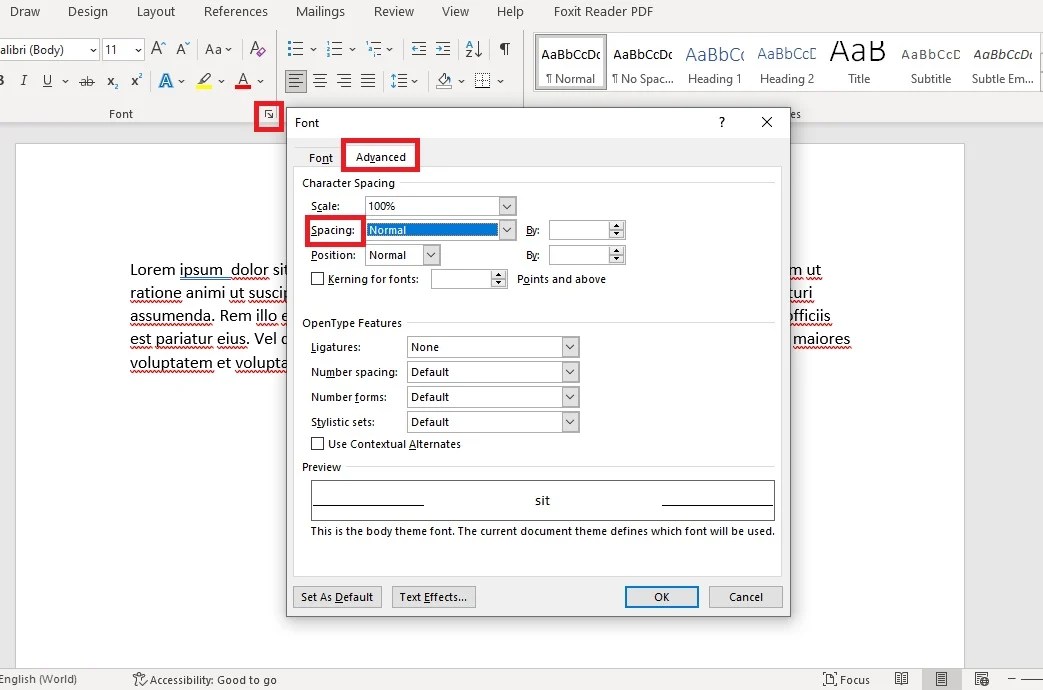Select the subscript icon
This screenshot has height=690, width=1043.
(112, 82)
